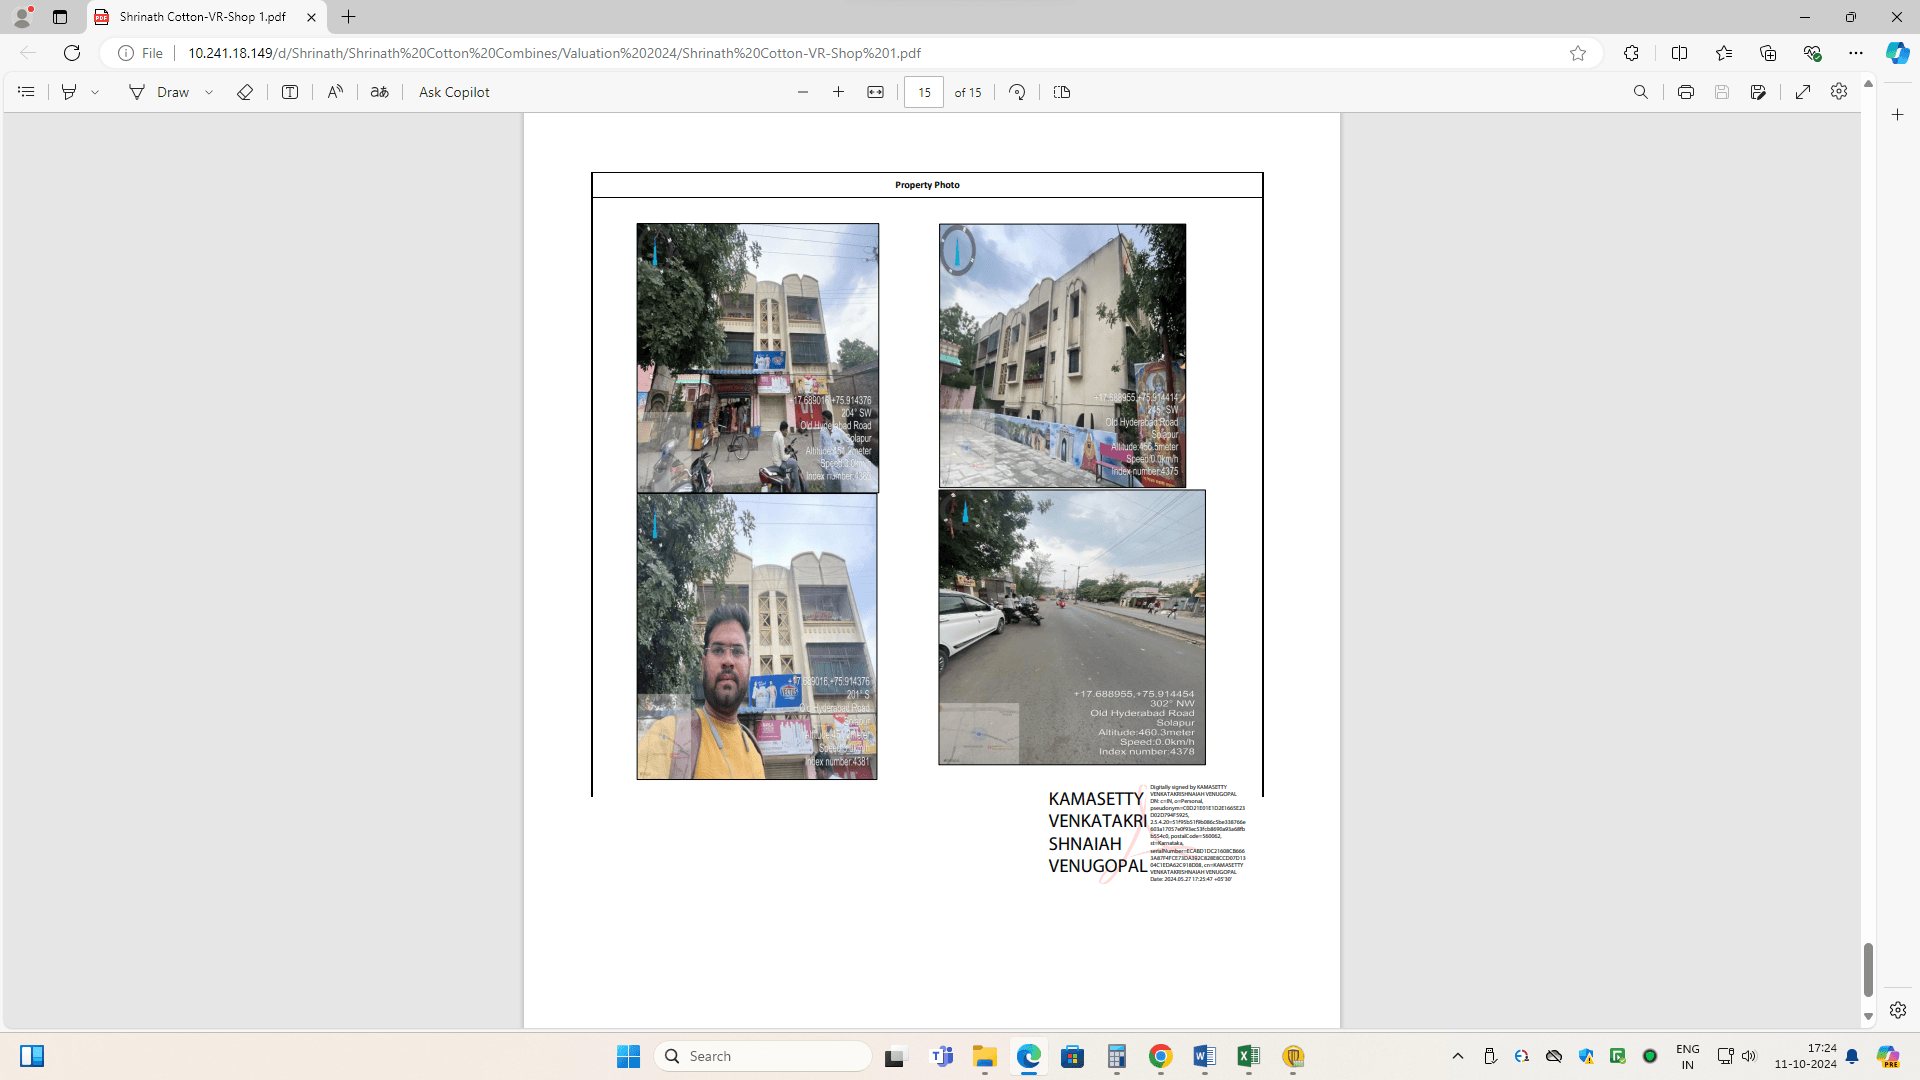The width and height of the screenshot is (1920, 1080).
Task: Open Browser essentials
Action: pos(1812,53)
